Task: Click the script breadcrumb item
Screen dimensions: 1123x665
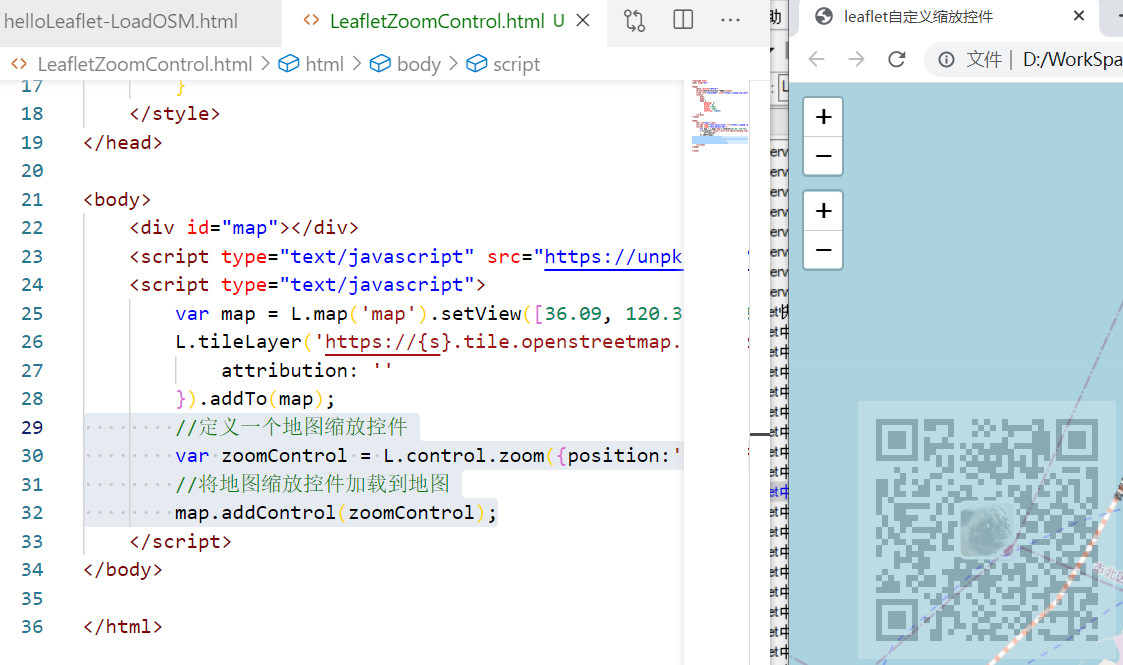Action: pos(516,64)
